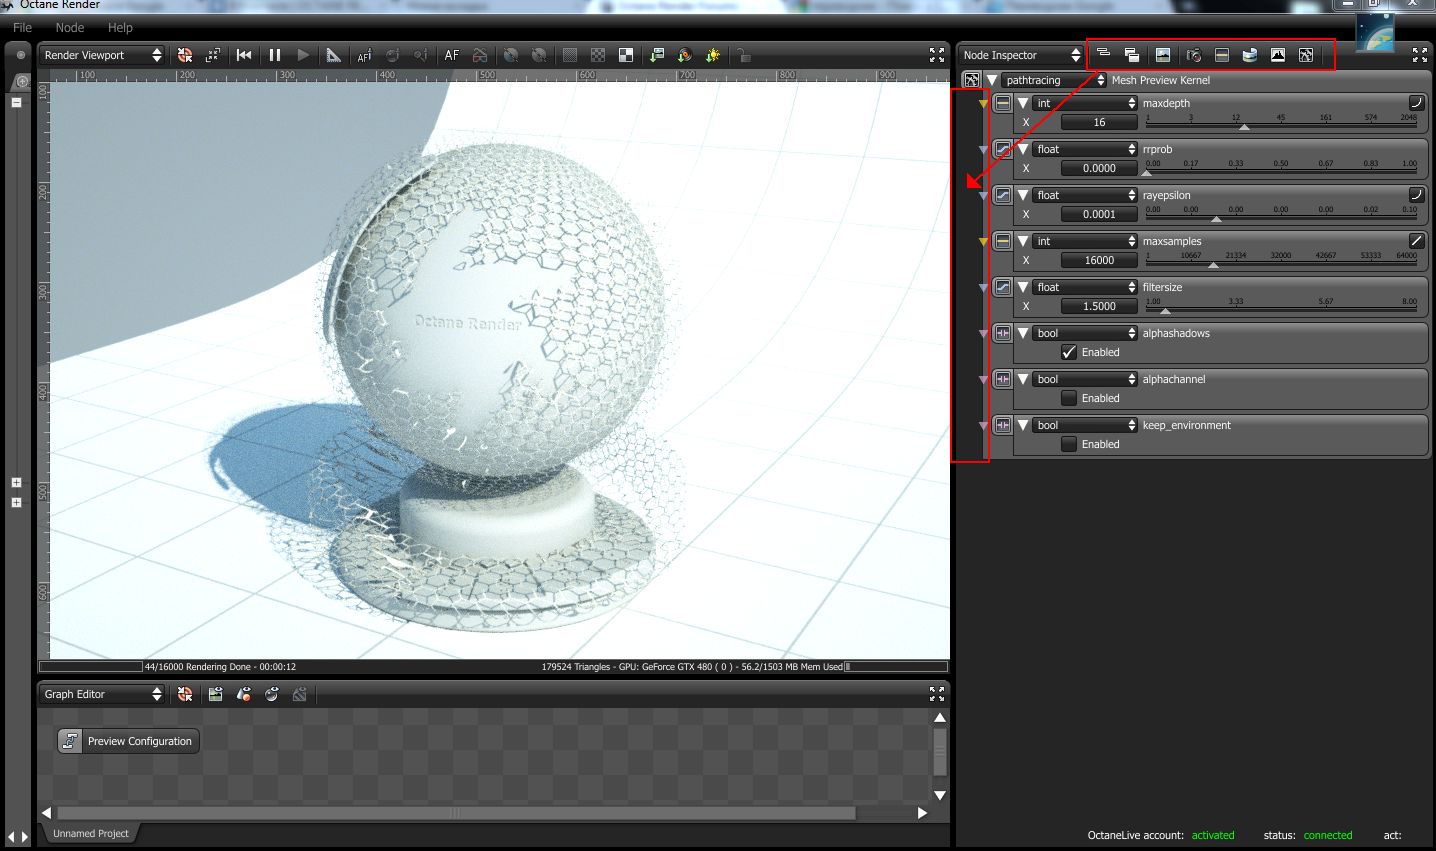
Task: Click the curve button on rayepsilon row
Action: [x=1416, y=195]
